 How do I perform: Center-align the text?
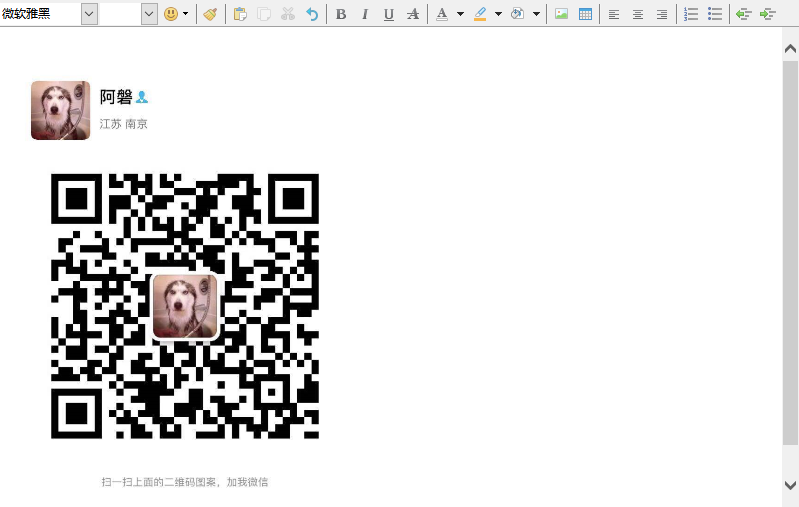pos(637,14)
